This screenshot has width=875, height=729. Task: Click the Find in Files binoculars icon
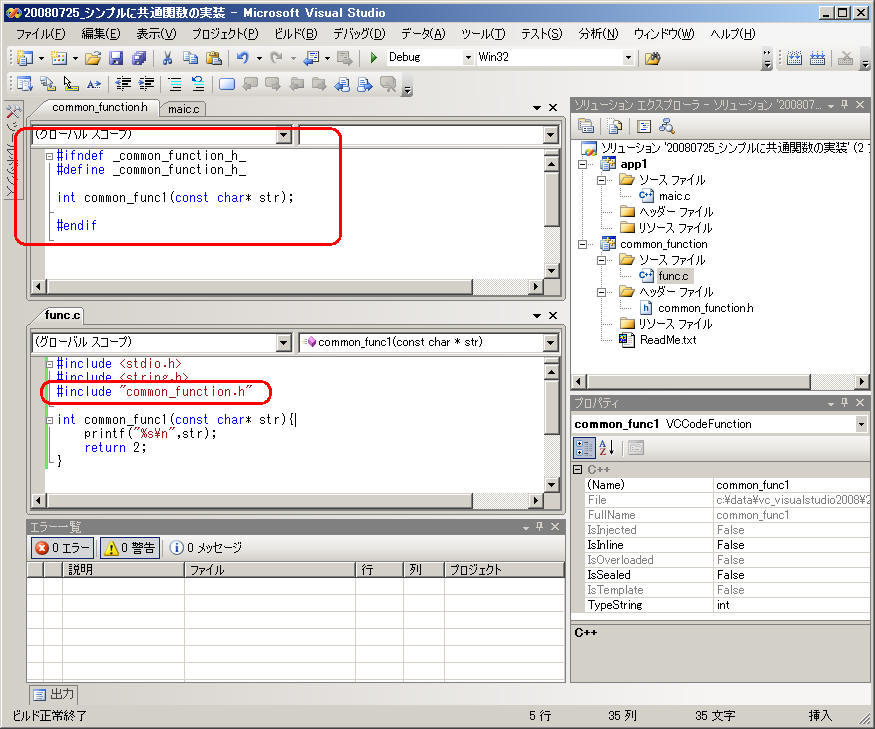click(x=652, y=58)
